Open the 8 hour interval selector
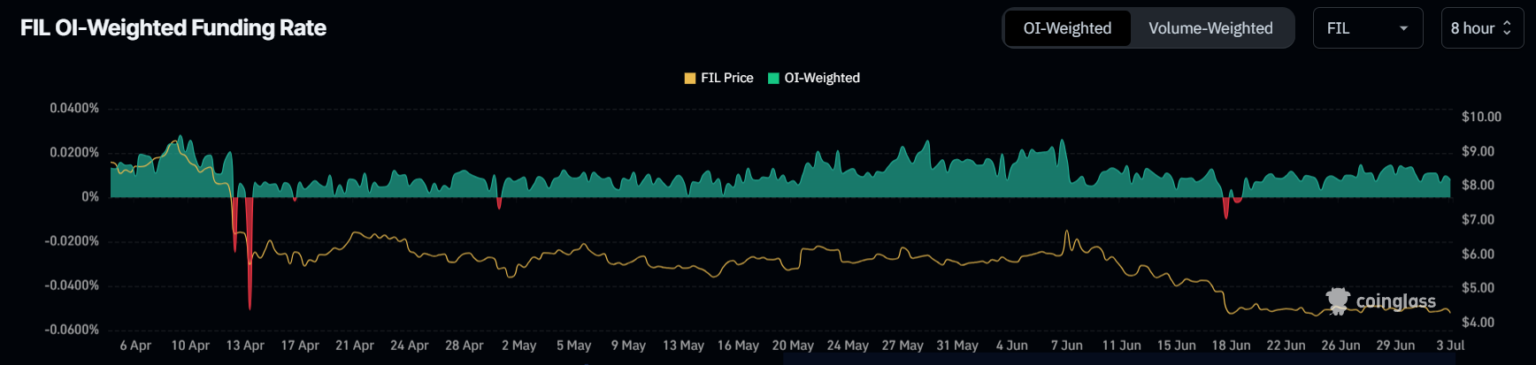The height and width of the screenshot is (365, 1536). point(1481,28)
